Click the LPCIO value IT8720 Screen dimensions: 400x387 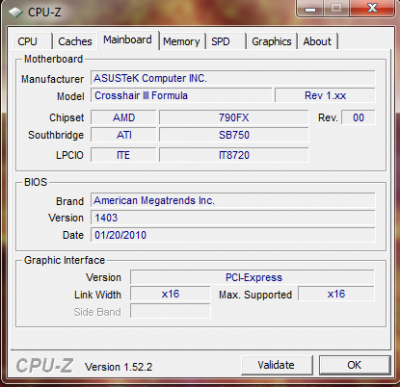pos(234,155)
